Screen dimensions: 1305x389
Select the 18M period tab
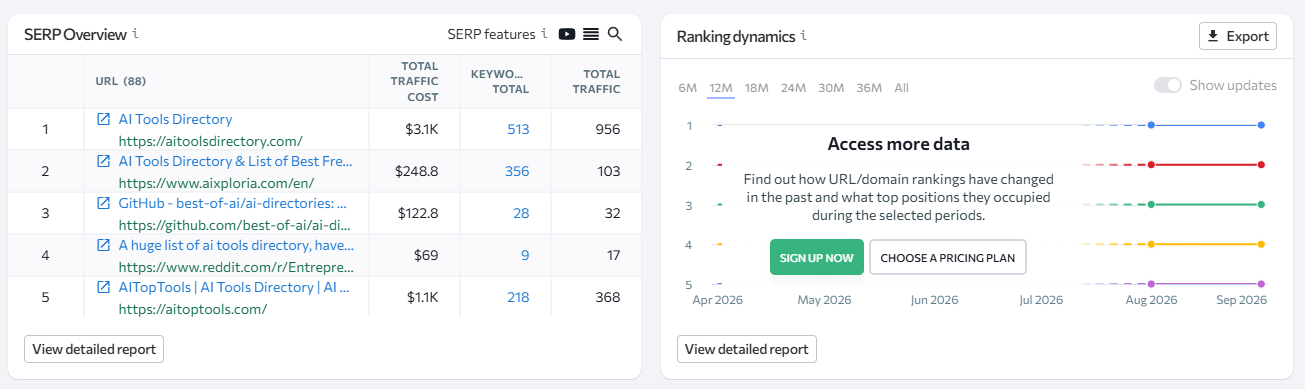coord(757,88)
